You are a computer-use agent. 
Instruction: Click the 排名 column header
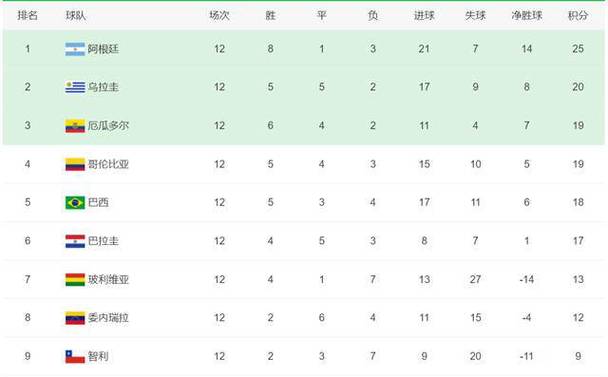click(28, 16)
